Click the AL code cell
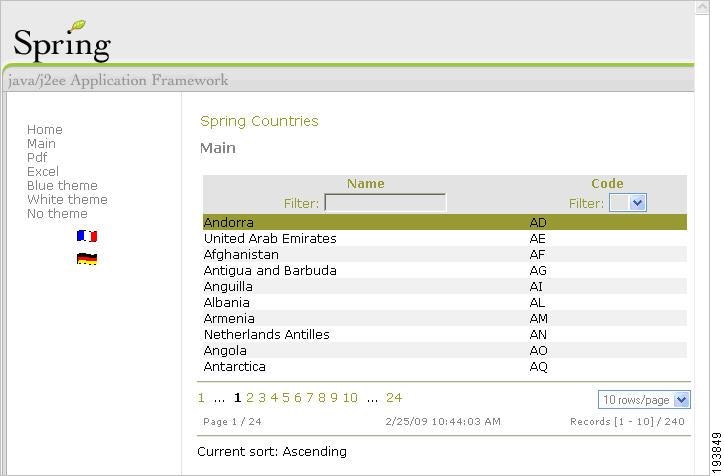 pos(537,302)
